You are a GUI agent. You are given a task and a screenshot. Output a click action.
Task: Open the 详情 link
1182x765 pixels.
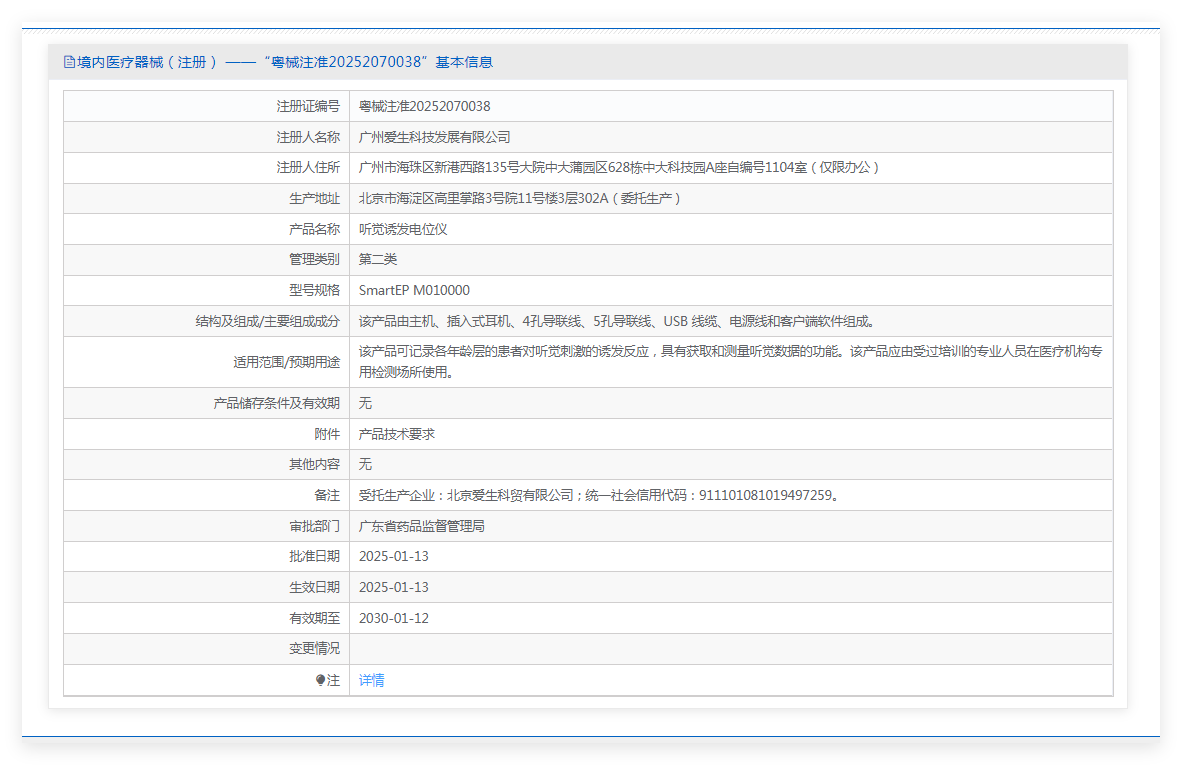(x=372, y=680)
